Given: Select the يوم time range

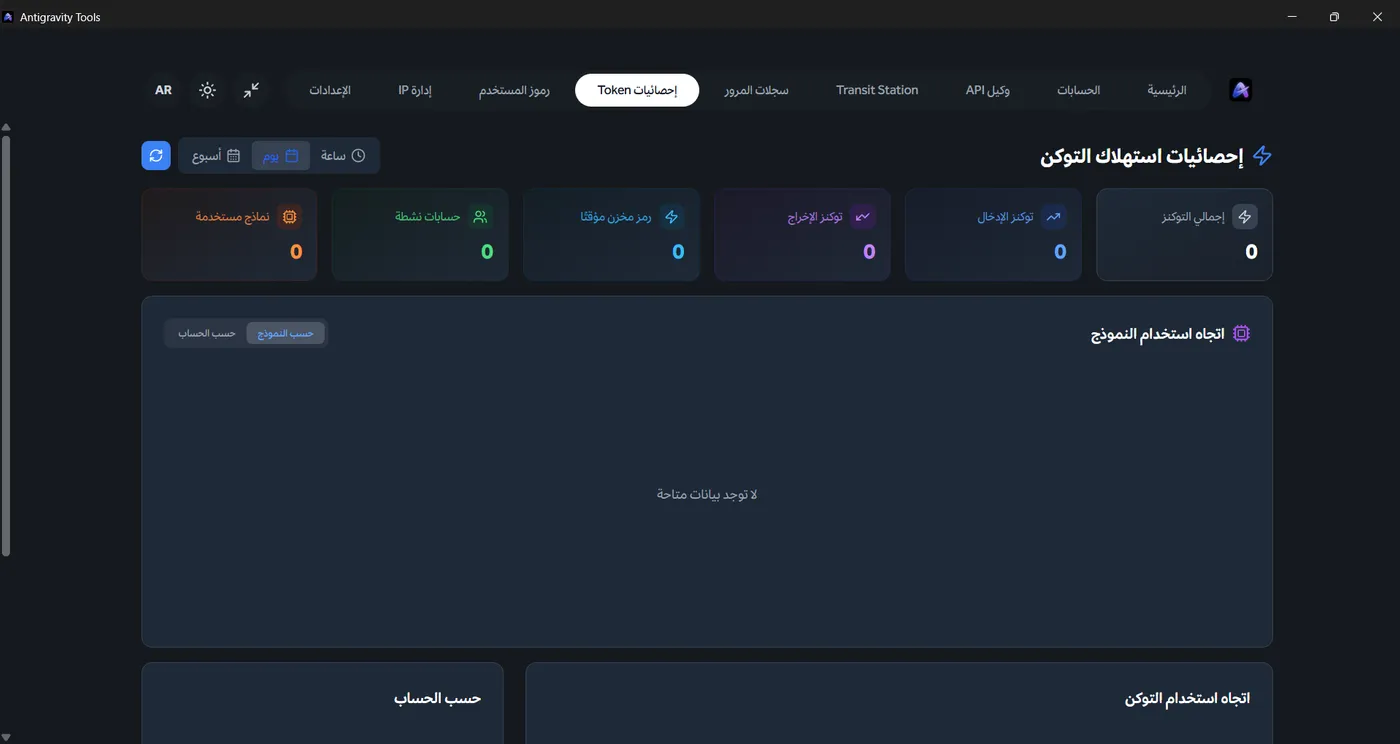Looking at the screenshot, I should [x=281, y=155].
